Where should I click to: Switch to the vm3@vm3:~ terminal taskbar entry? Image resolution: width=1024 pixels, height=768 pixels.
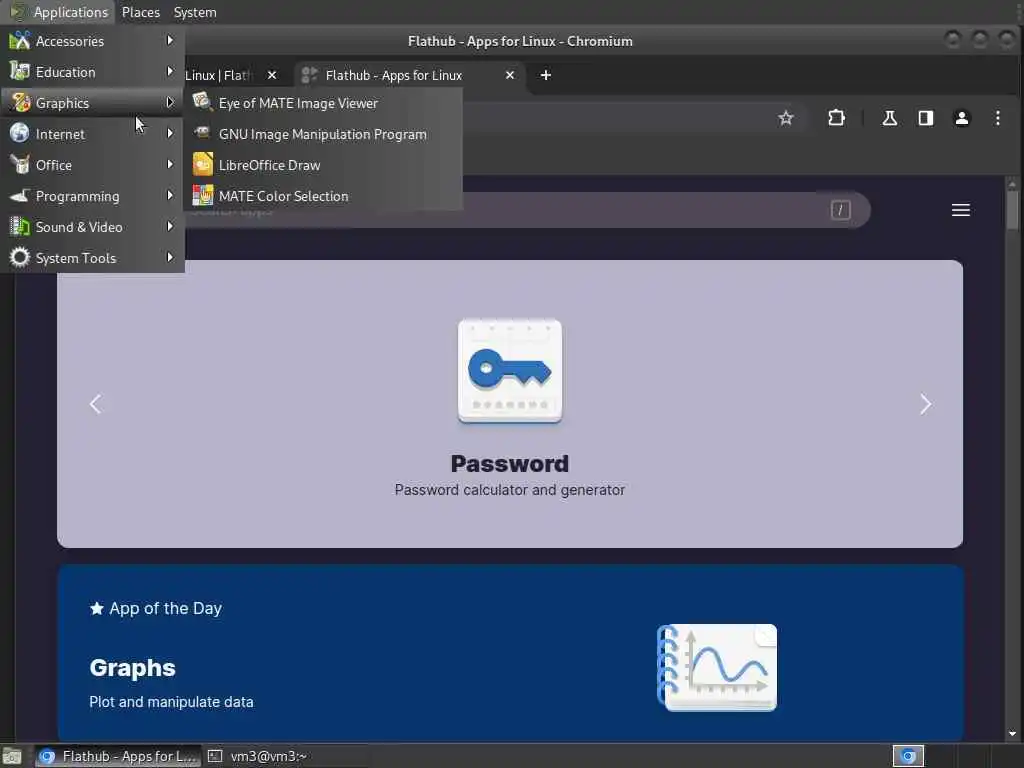point(259,756)
